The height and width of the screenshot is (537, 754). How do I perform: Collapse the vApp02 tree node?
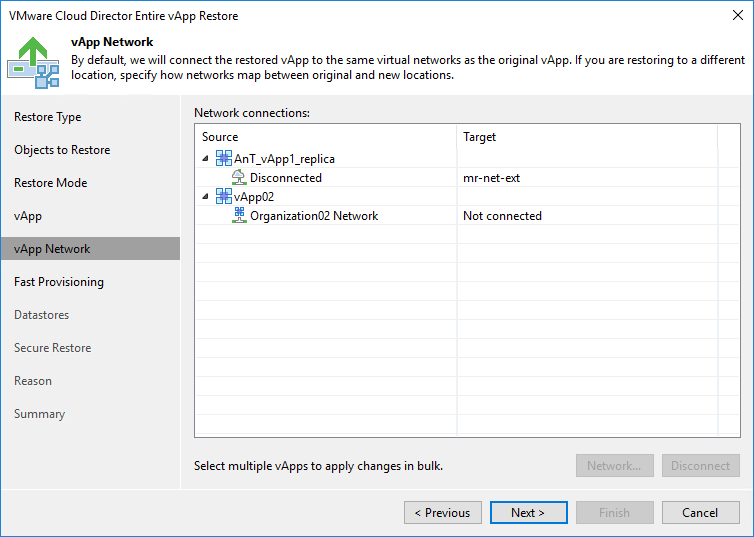tap(206, 196)
